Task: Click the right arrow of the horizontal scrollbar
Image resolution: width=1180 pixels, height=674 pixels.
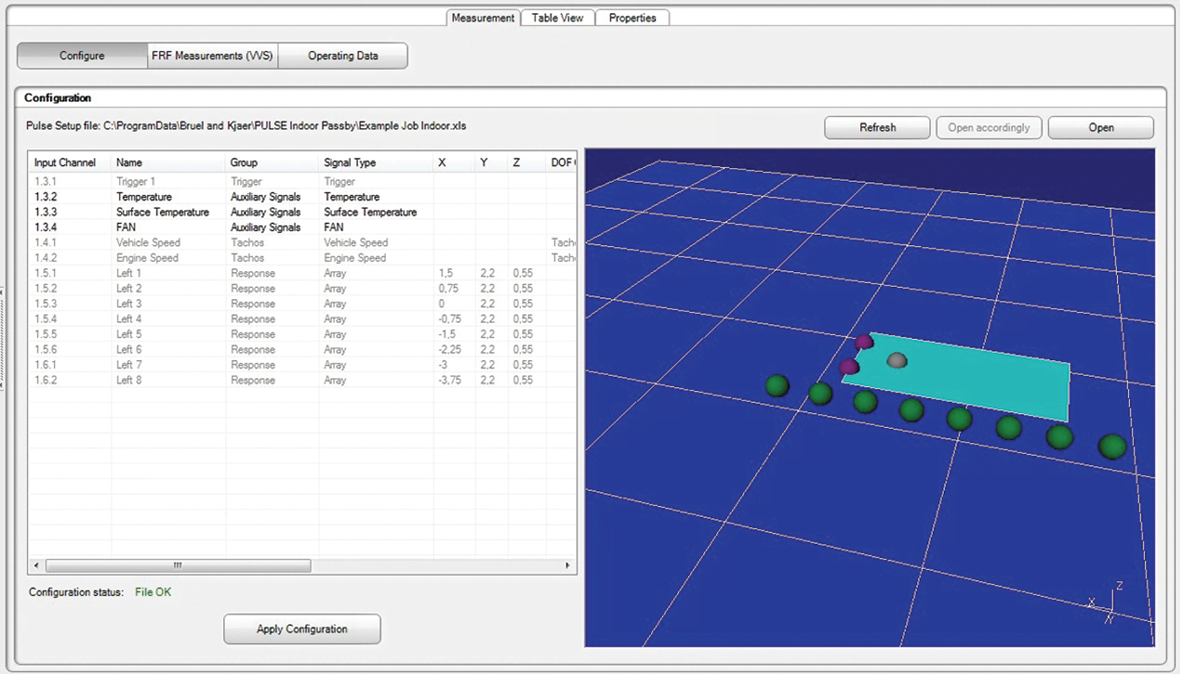Action: [567, 565]
